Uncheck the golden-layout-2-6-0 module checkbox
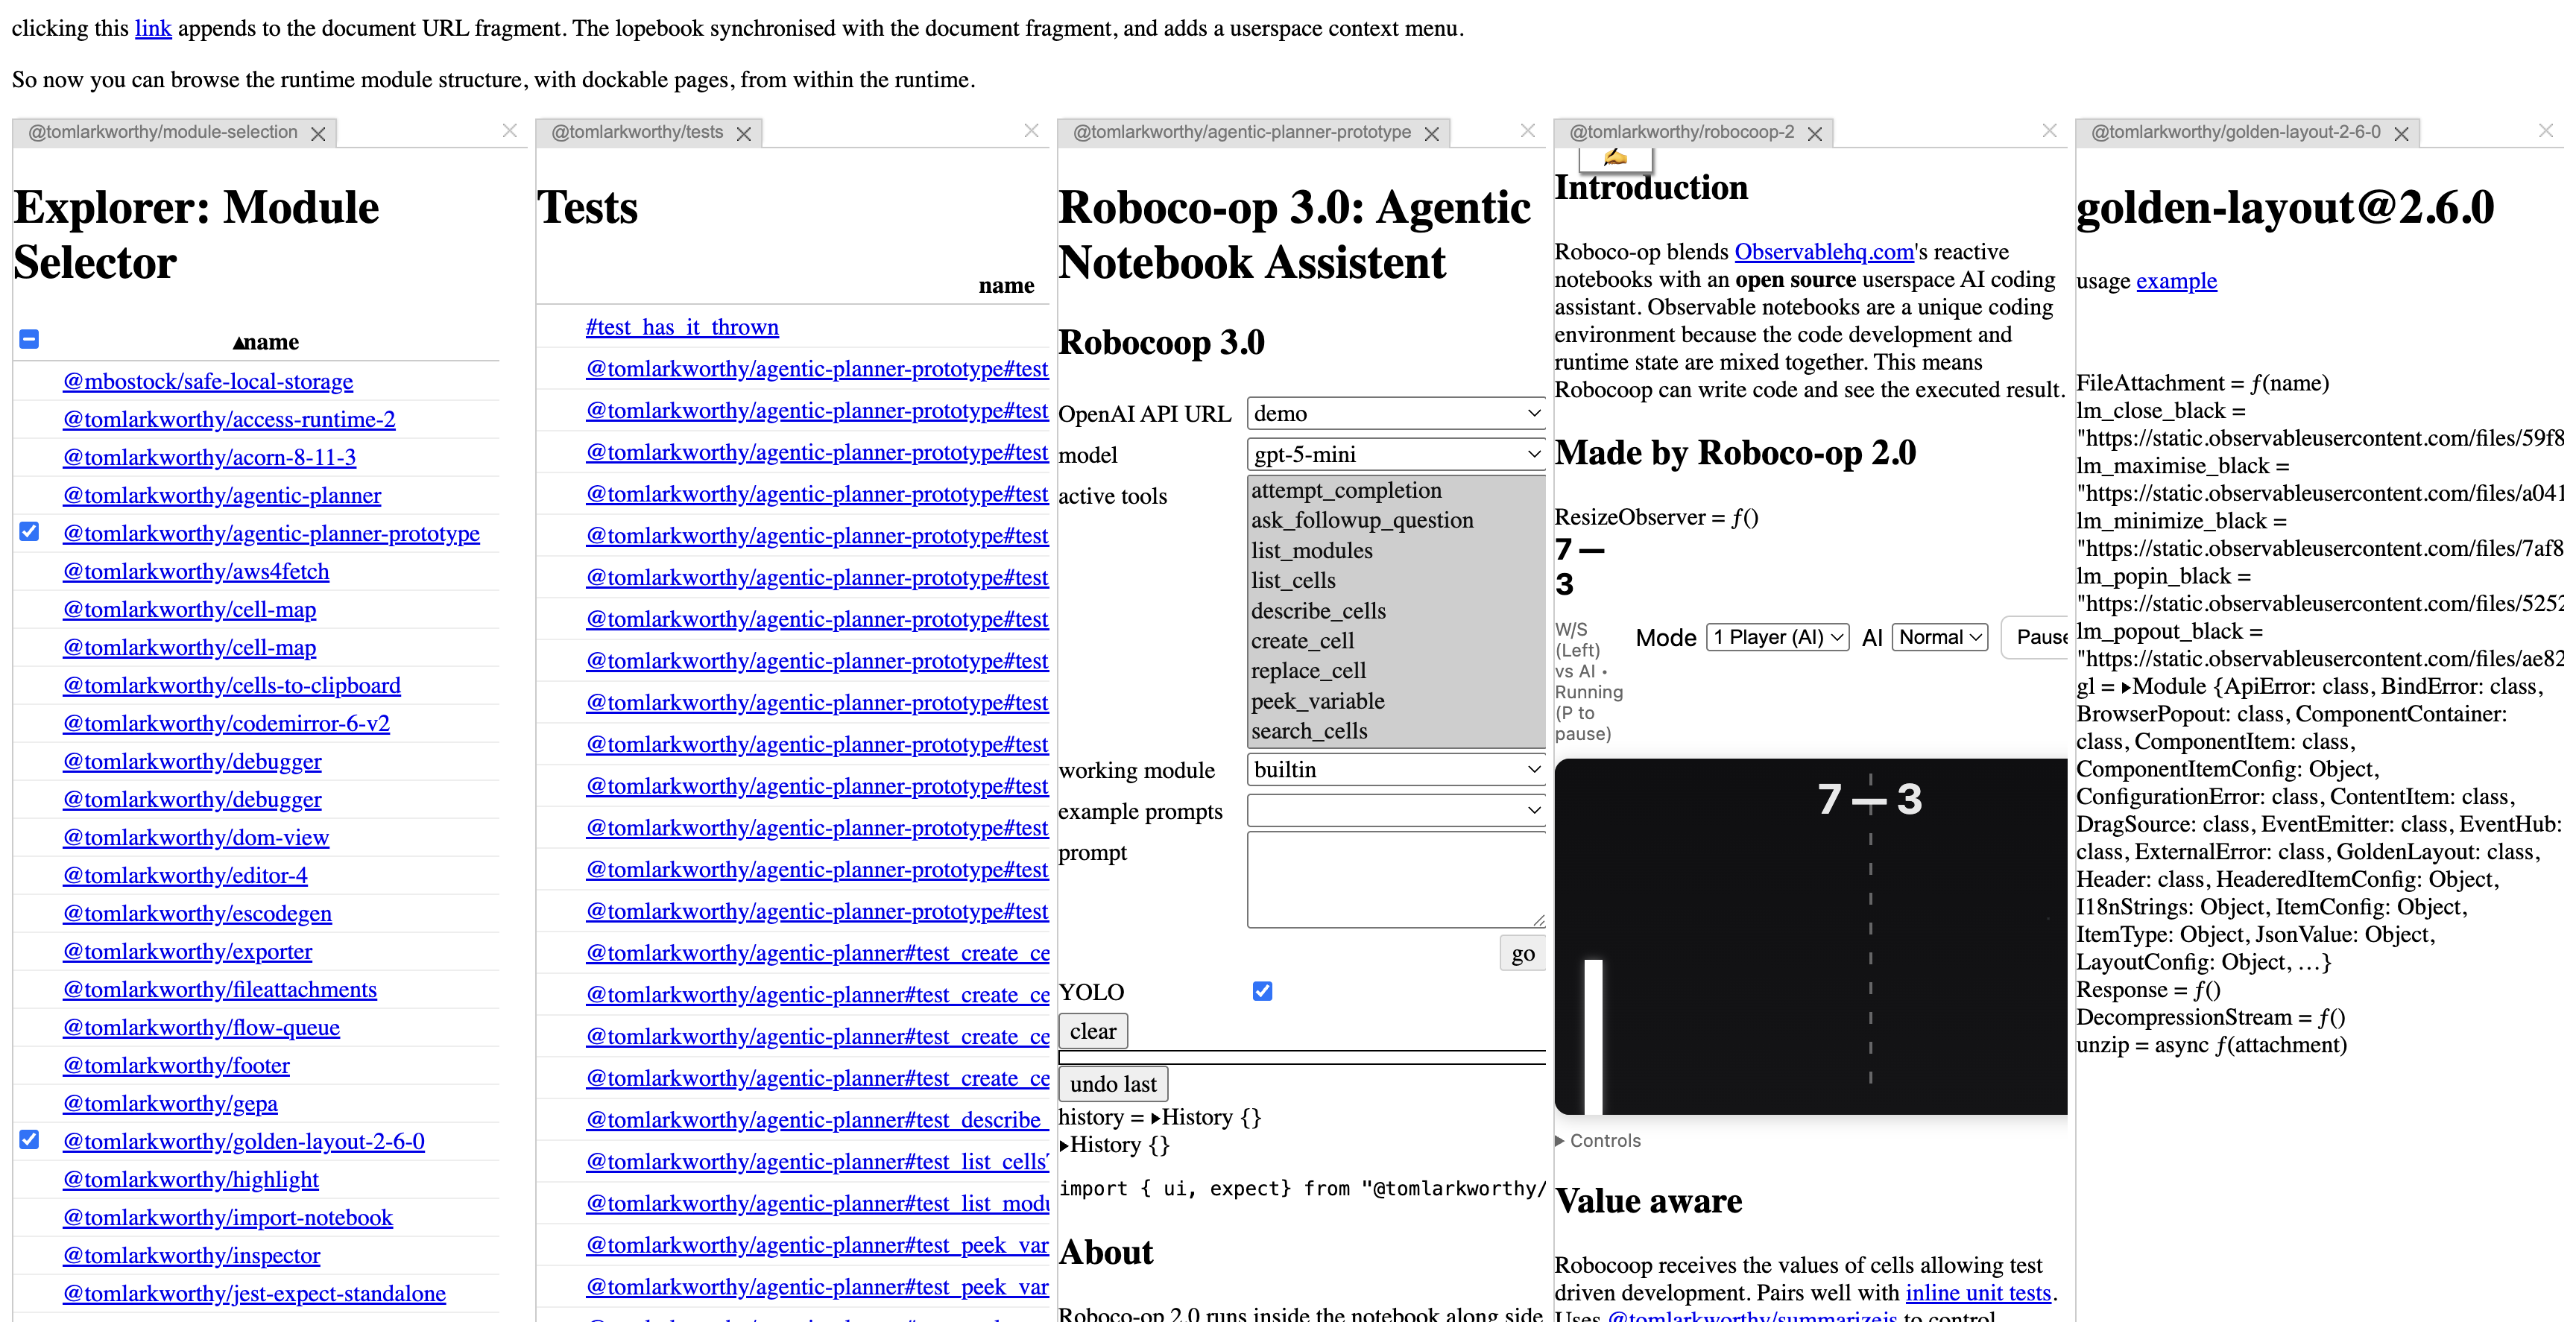The image size is (2576, 1322). point(30,1140)
